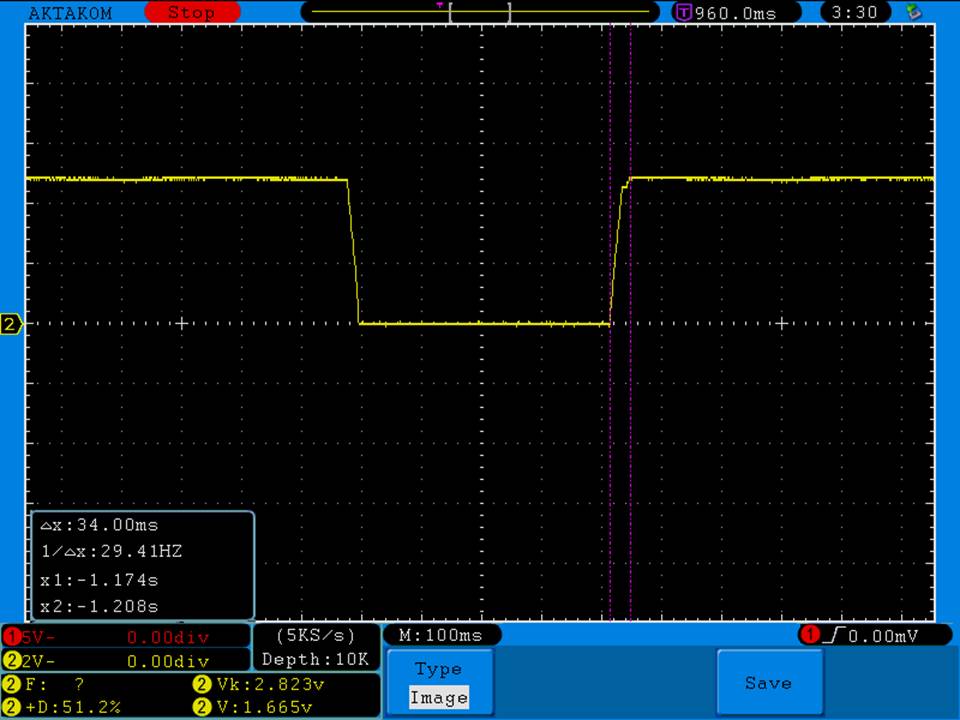Click the USB connection icon at top right

tap(913, 12)
